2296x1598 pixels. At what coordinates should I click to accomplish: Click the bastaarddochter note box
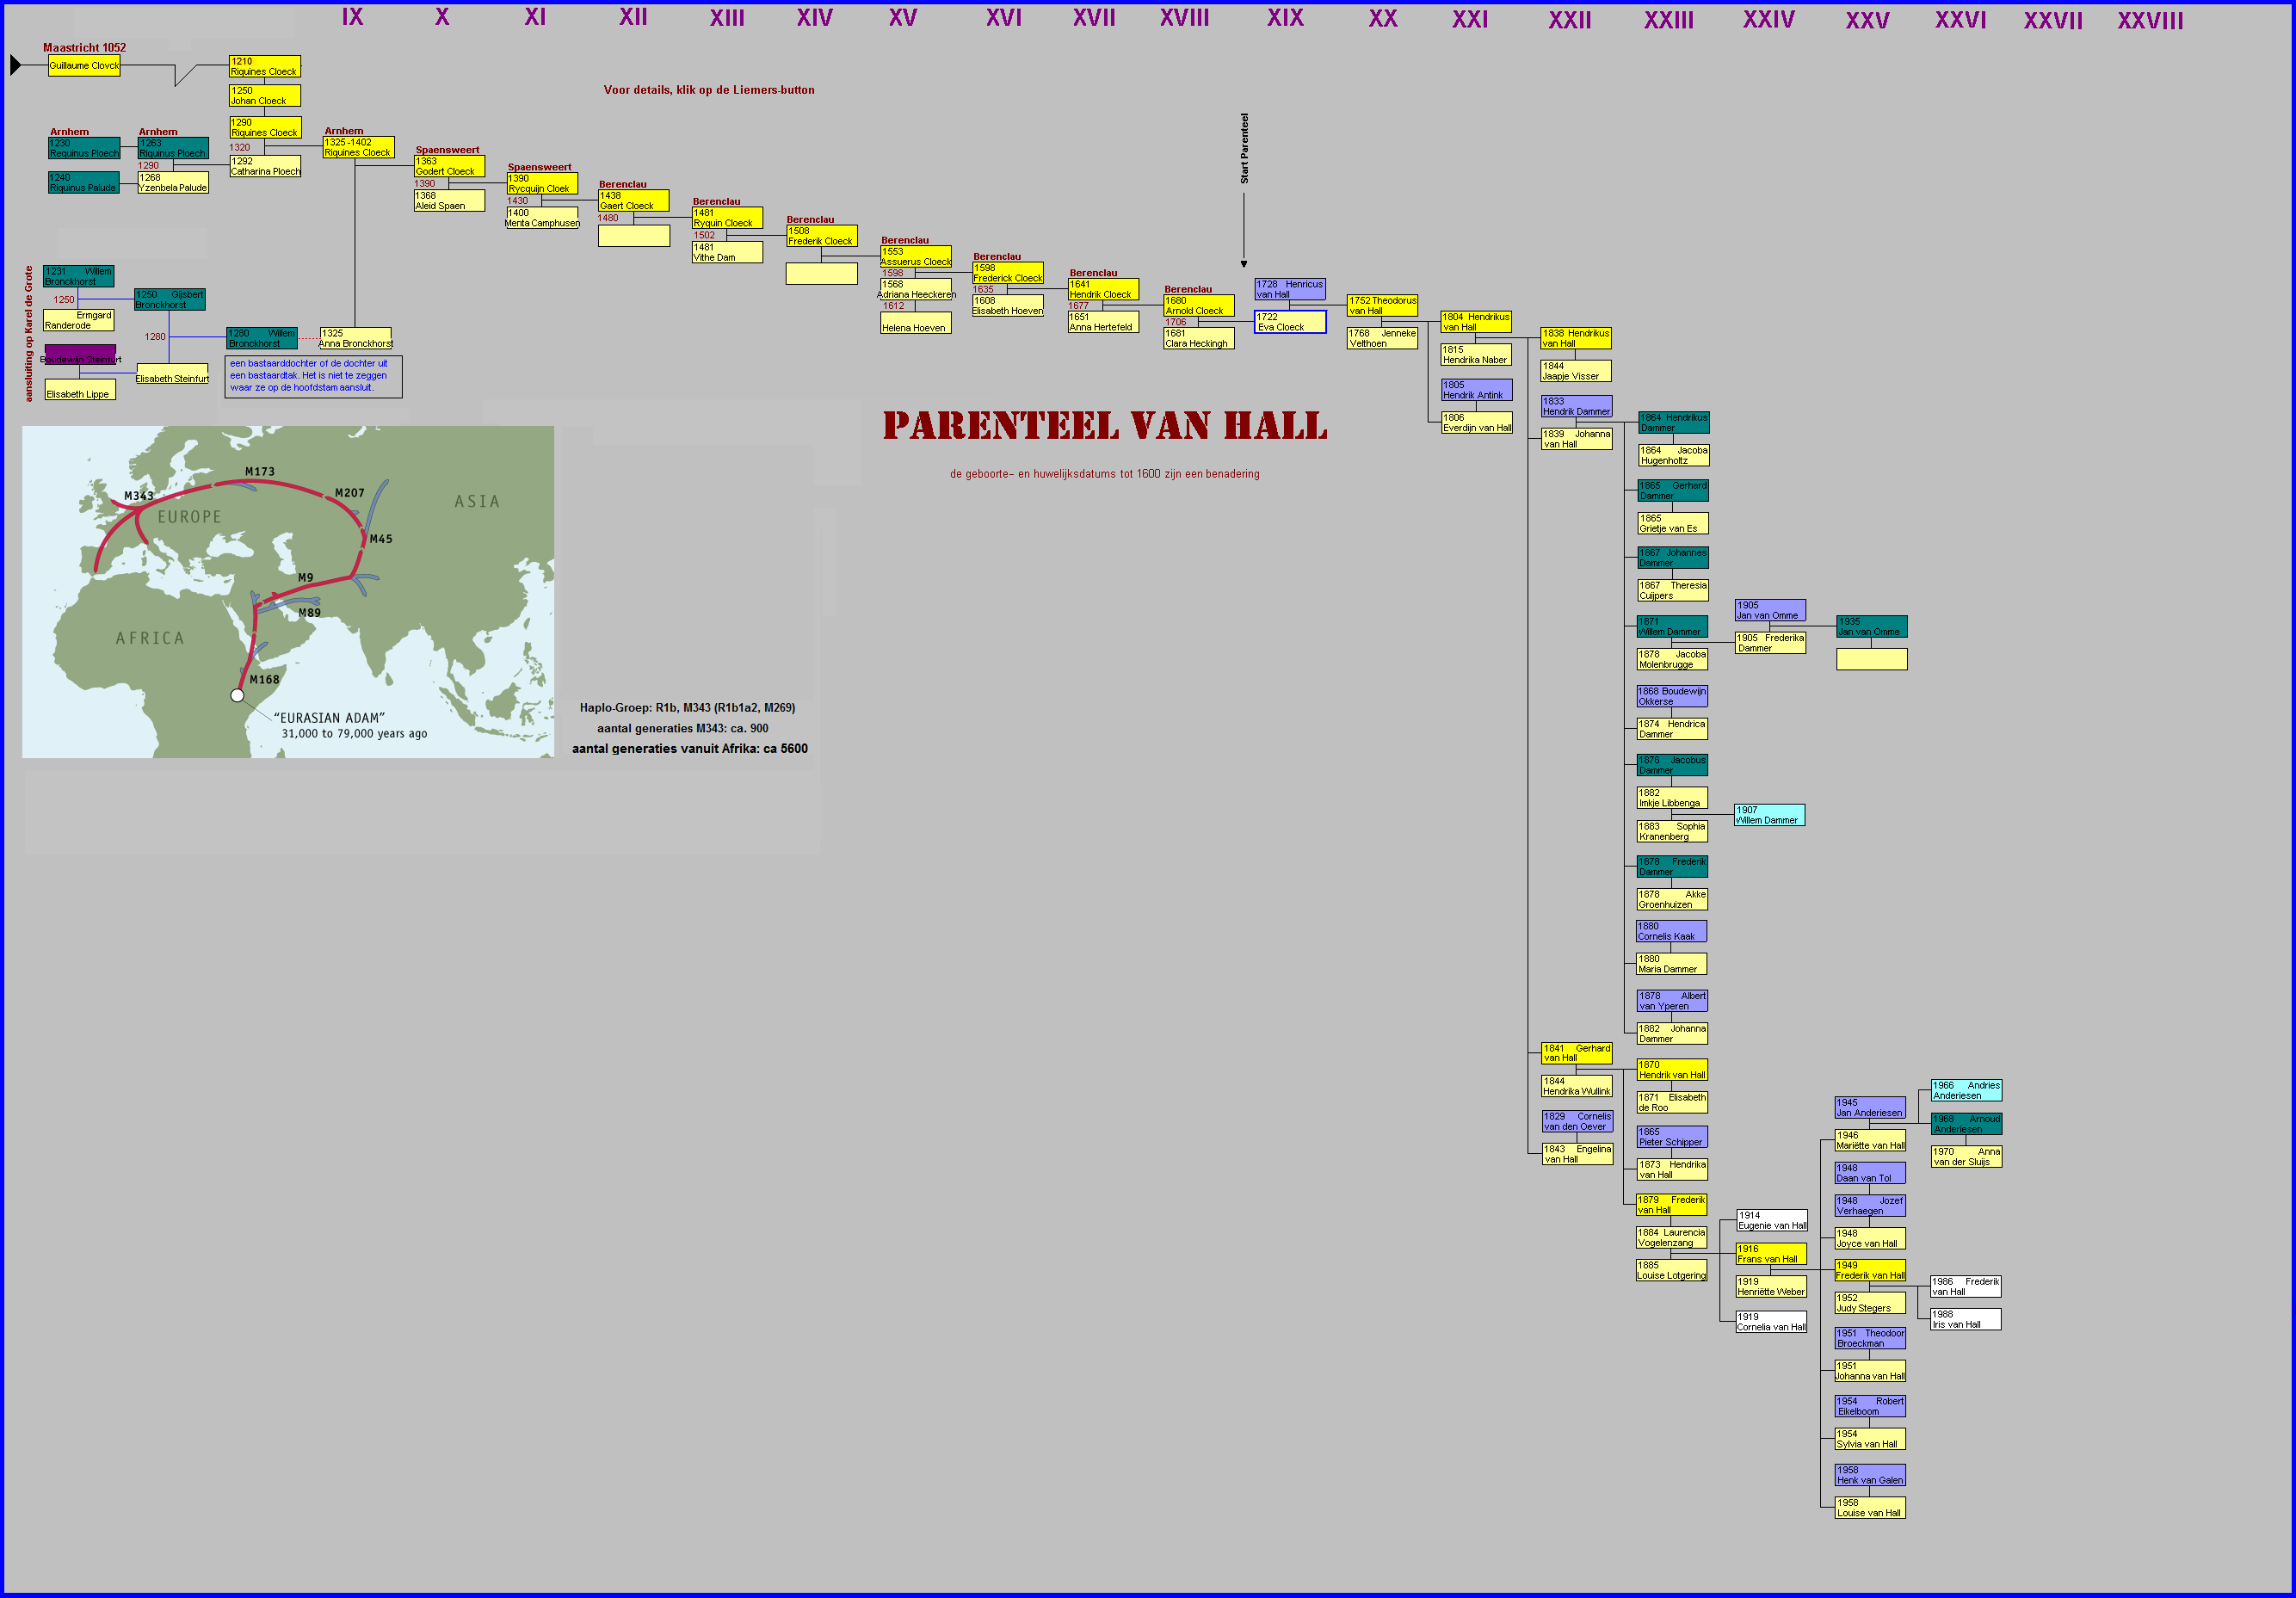(x=313, y=376)
